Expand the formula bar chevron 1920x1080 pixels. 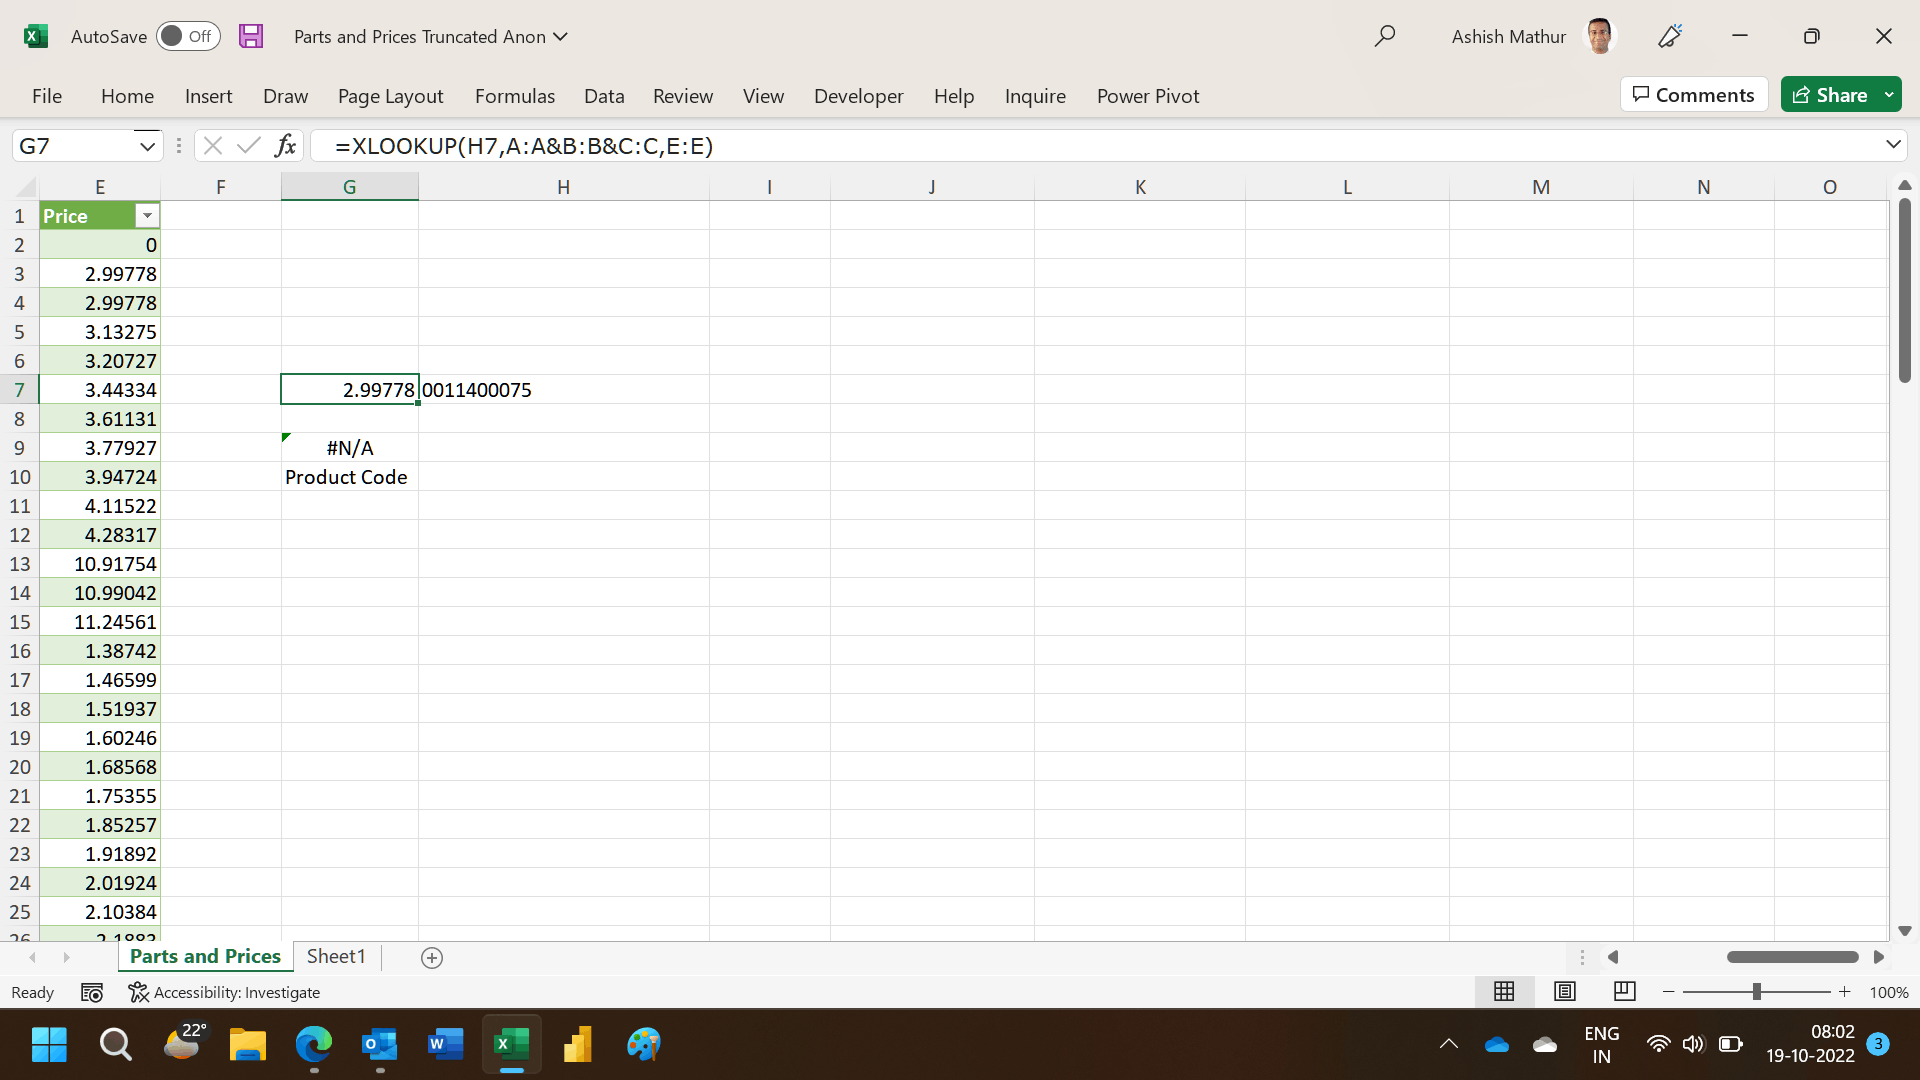click(x=1892, y=145)
